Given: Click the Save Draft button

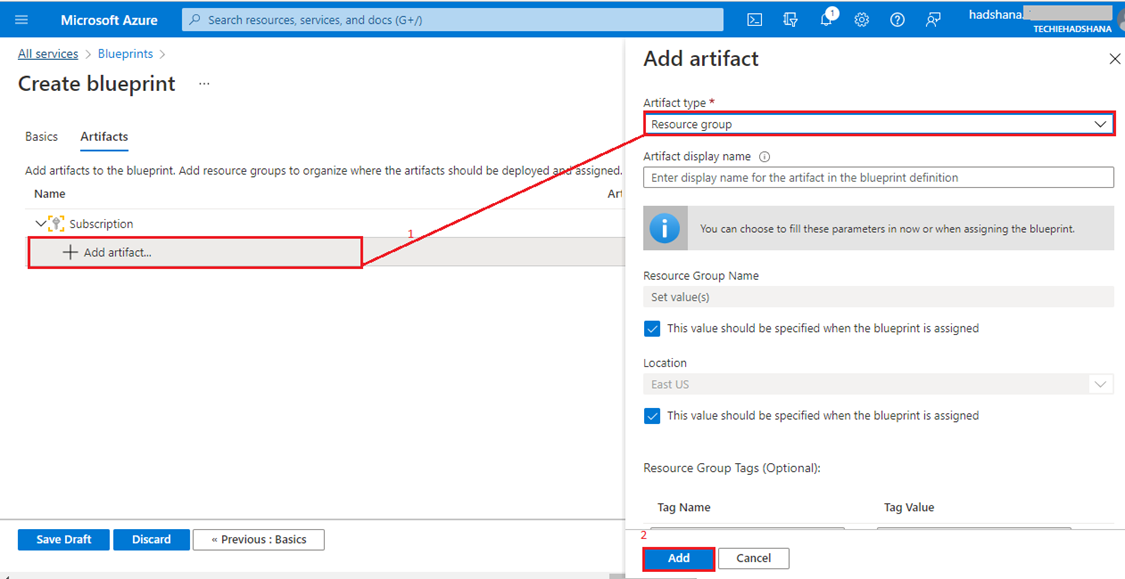Looking at the screenshot, I should pyautogui.click(x=64, y=540).
